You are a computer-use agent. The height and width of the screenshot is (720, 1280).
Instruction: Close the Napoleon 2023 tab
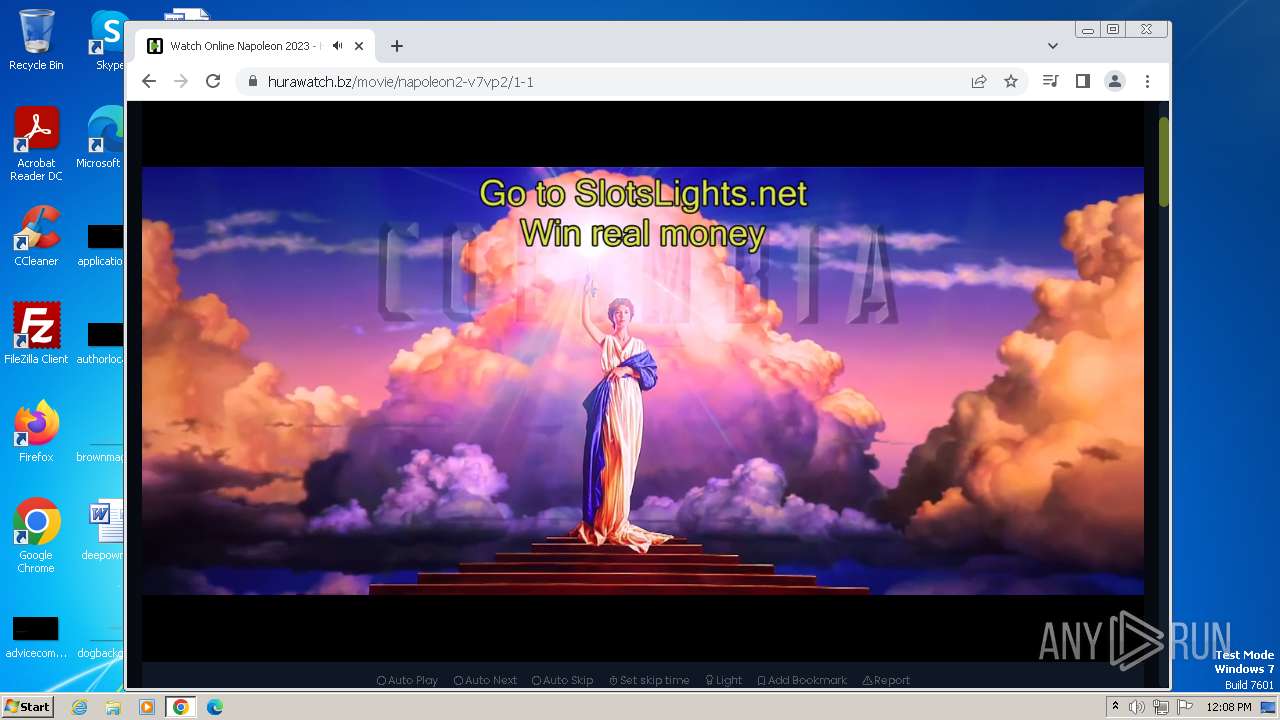pyautogui.click(x=359, y=46)
